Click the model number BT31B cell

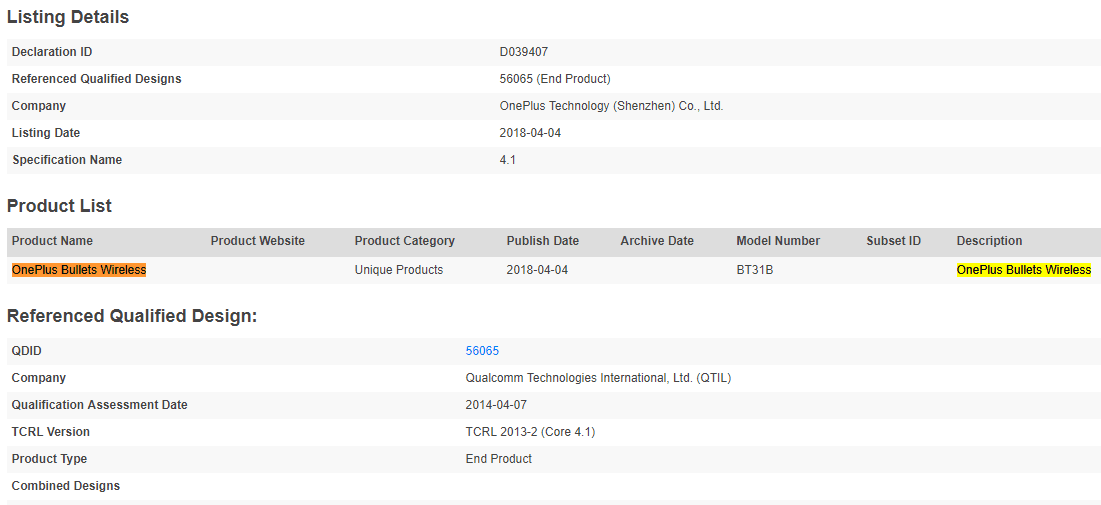click(x=754, y=270)
